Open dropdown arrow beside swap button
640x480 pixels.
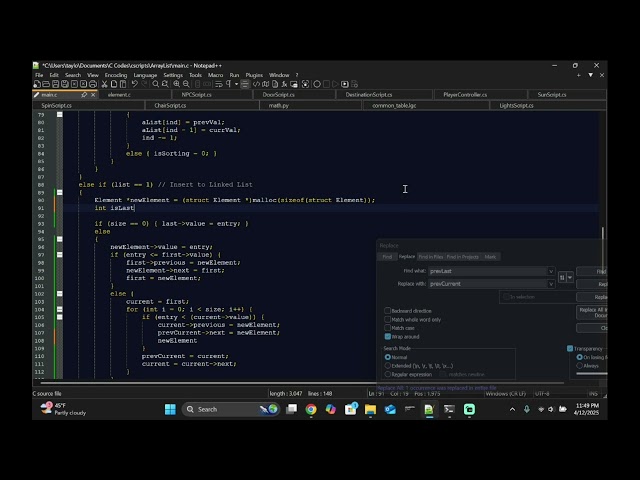[570, 278]
